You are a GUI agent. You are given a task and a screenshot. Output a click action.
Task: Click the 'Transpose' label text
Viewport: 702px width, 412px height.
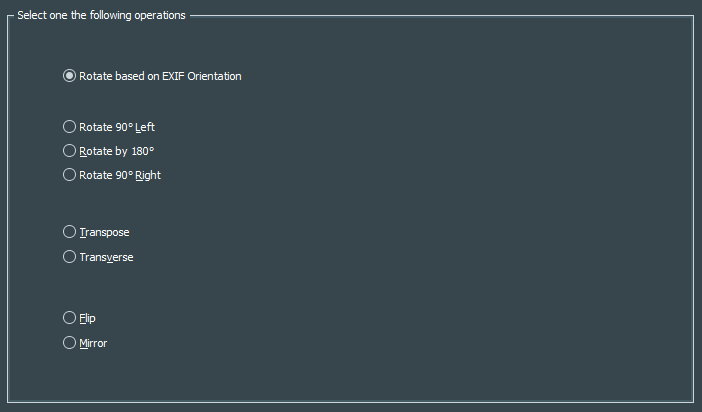[x=104, y=232]
